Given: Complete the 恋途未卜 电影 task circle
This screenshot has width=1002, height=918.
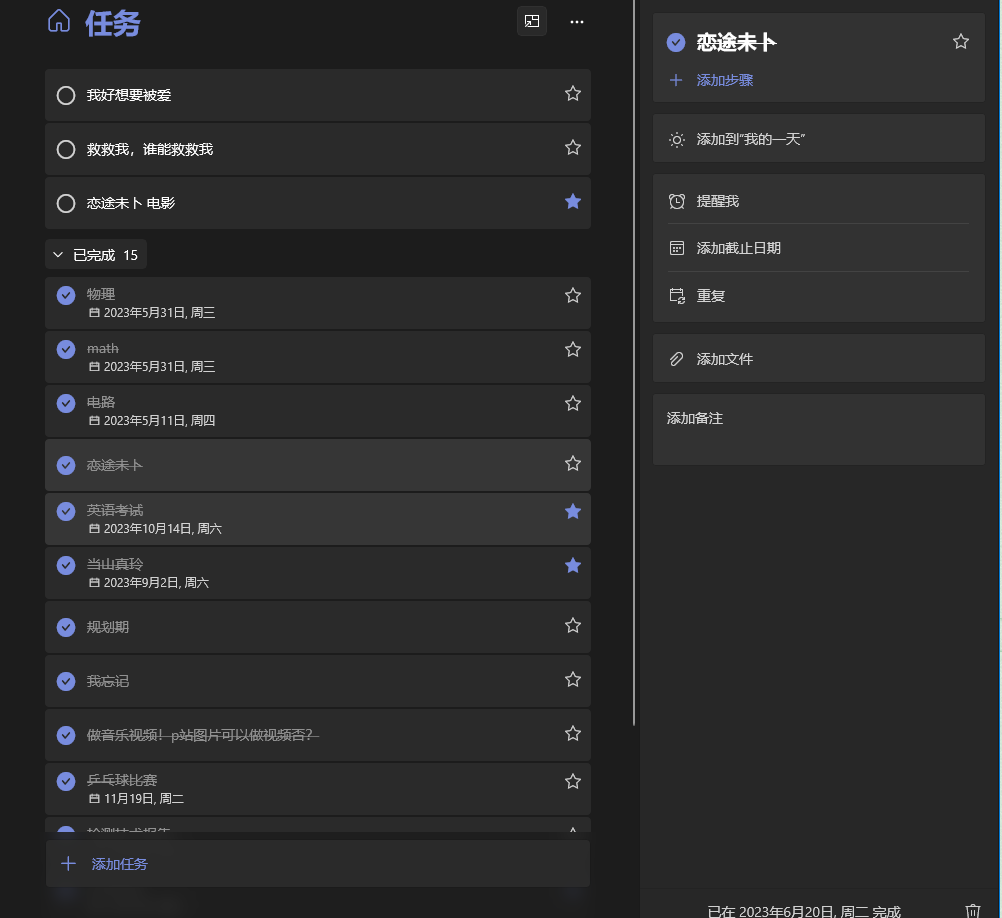Looking at the screenshot, I should (66, 204).
